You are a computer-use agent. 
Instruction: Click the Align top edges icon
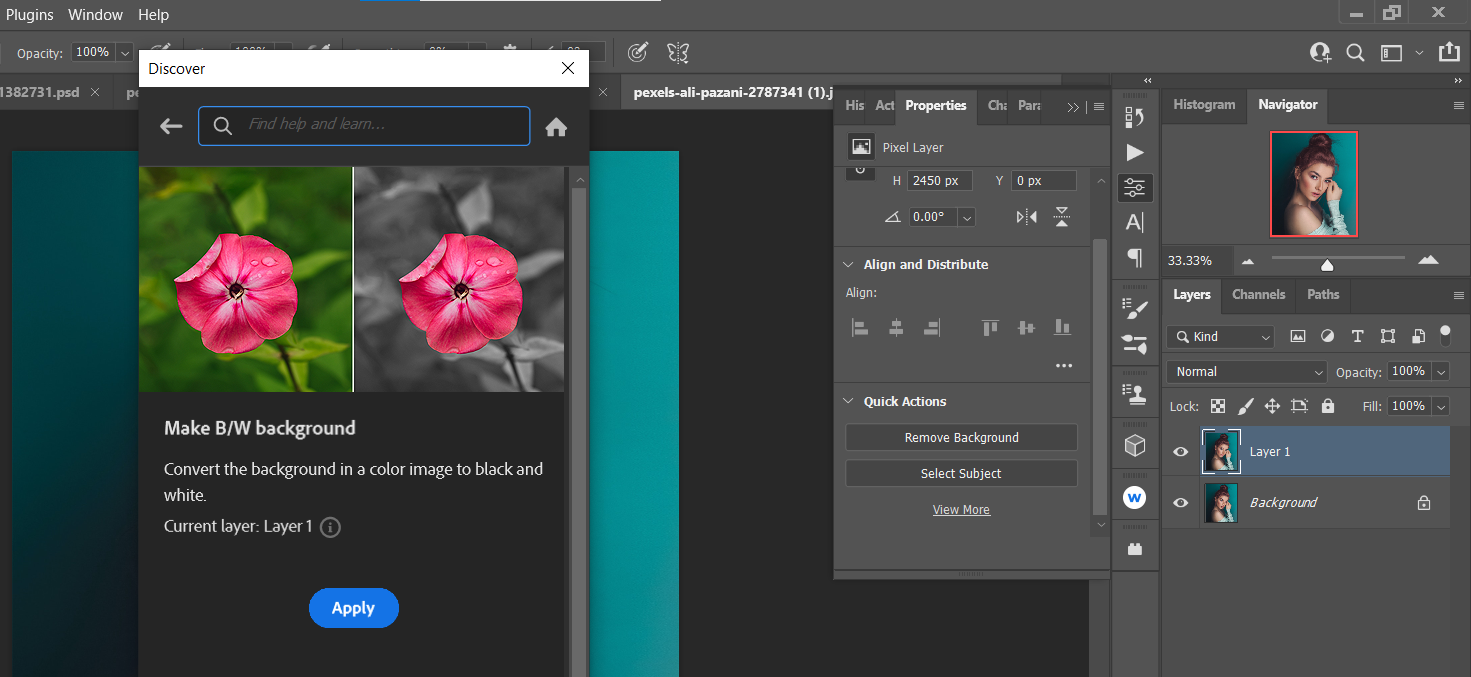pos(989,327)
